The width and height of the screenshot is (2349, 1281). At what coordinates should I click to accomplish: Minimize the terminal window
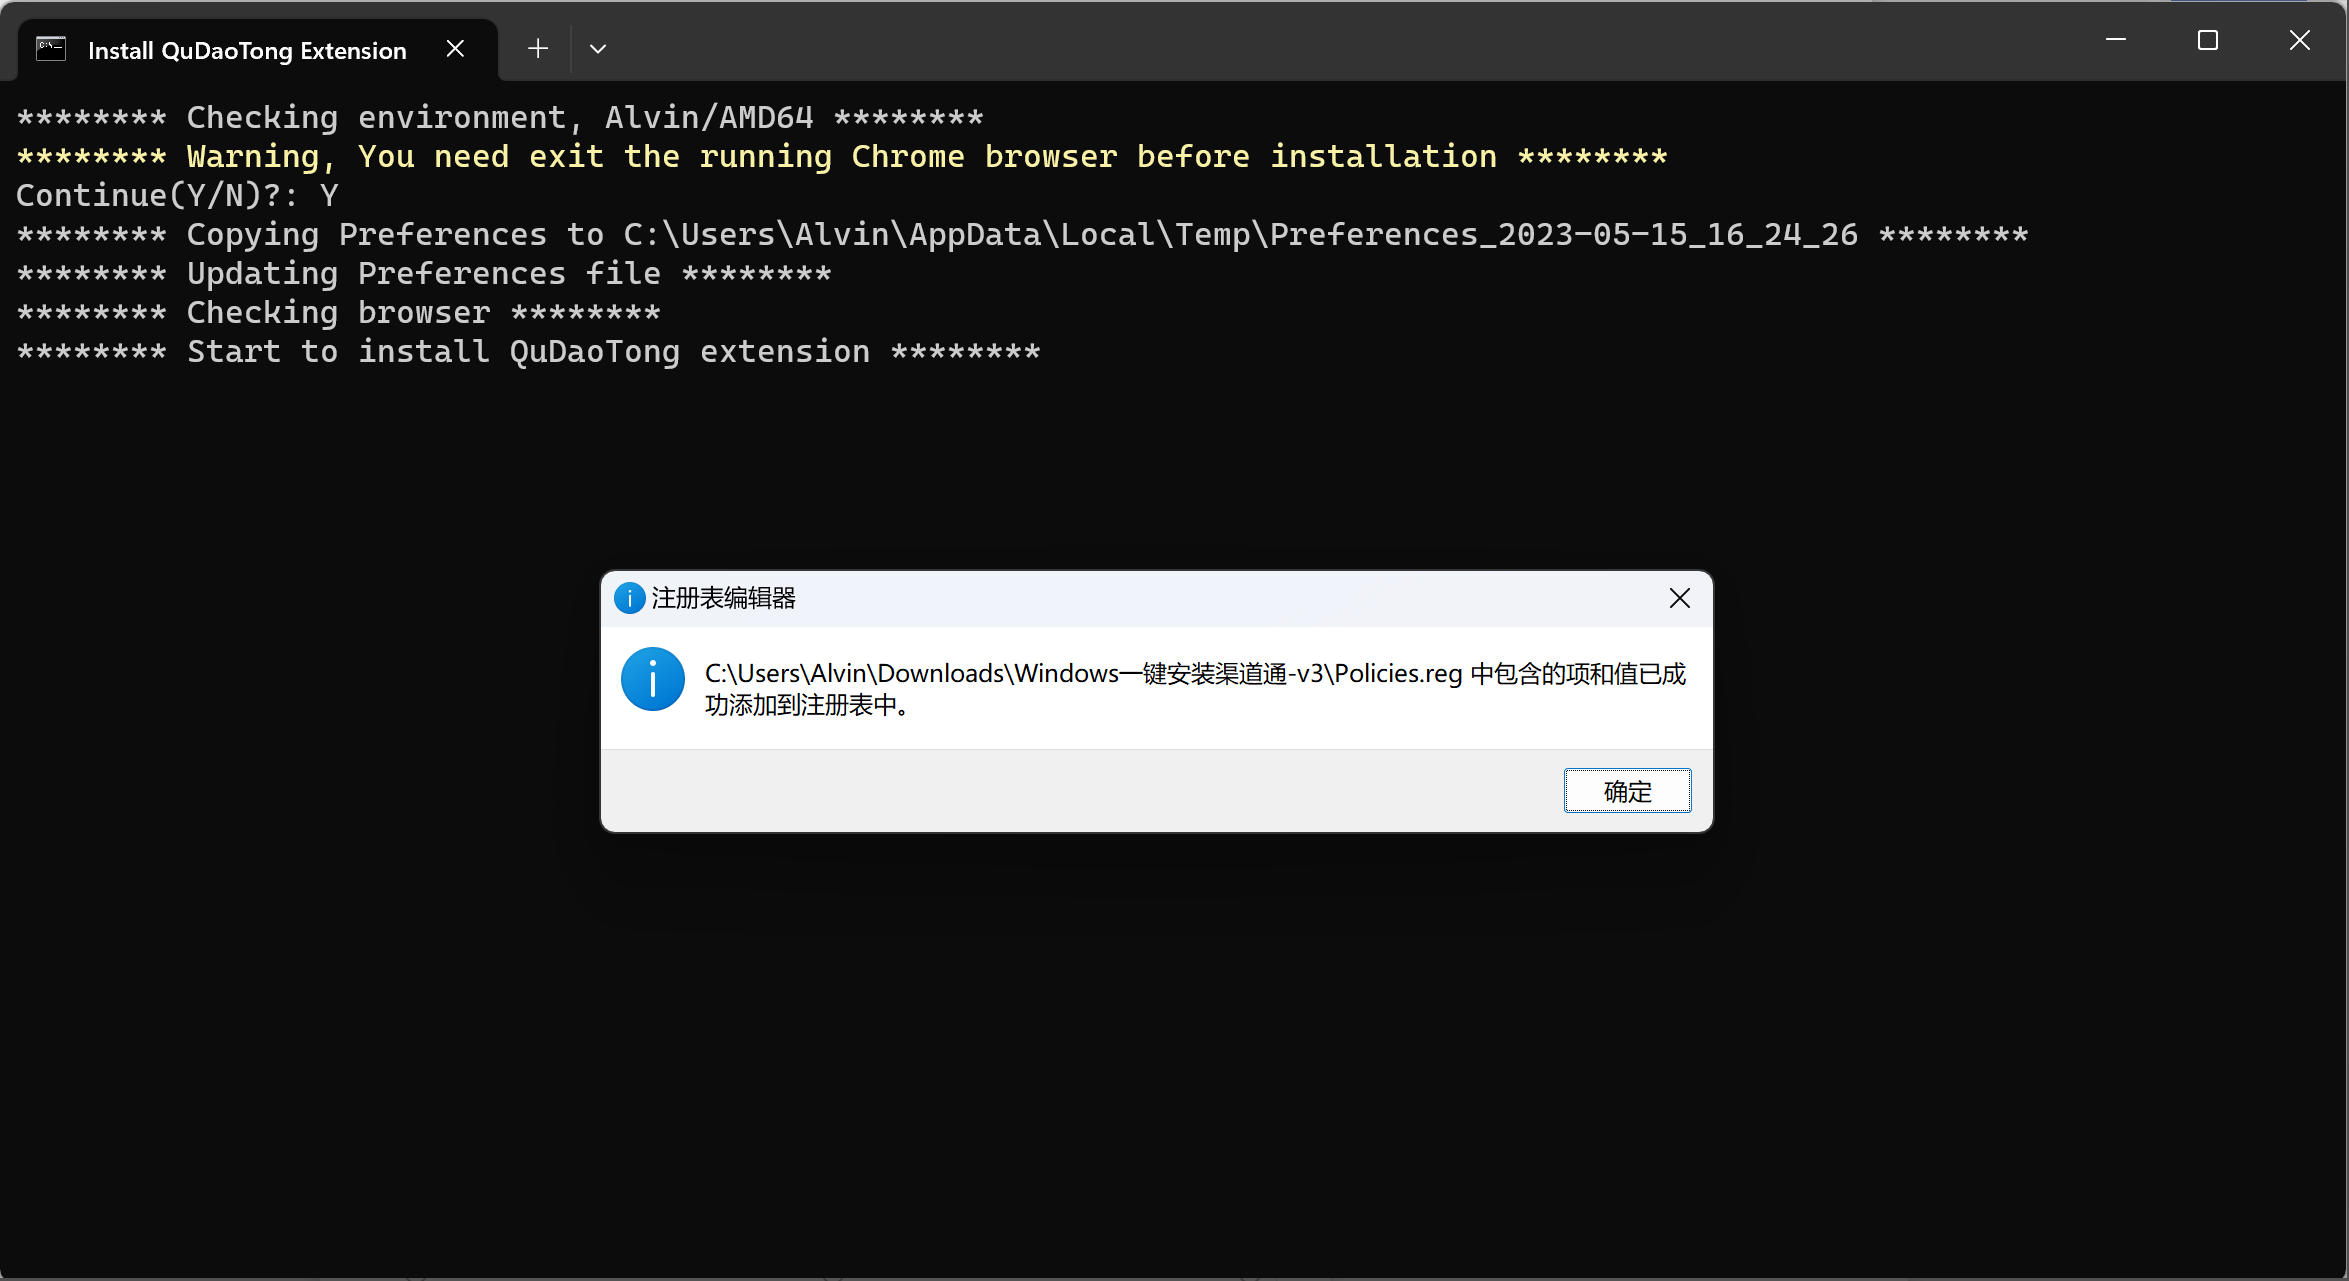[x=2116, y=40]
